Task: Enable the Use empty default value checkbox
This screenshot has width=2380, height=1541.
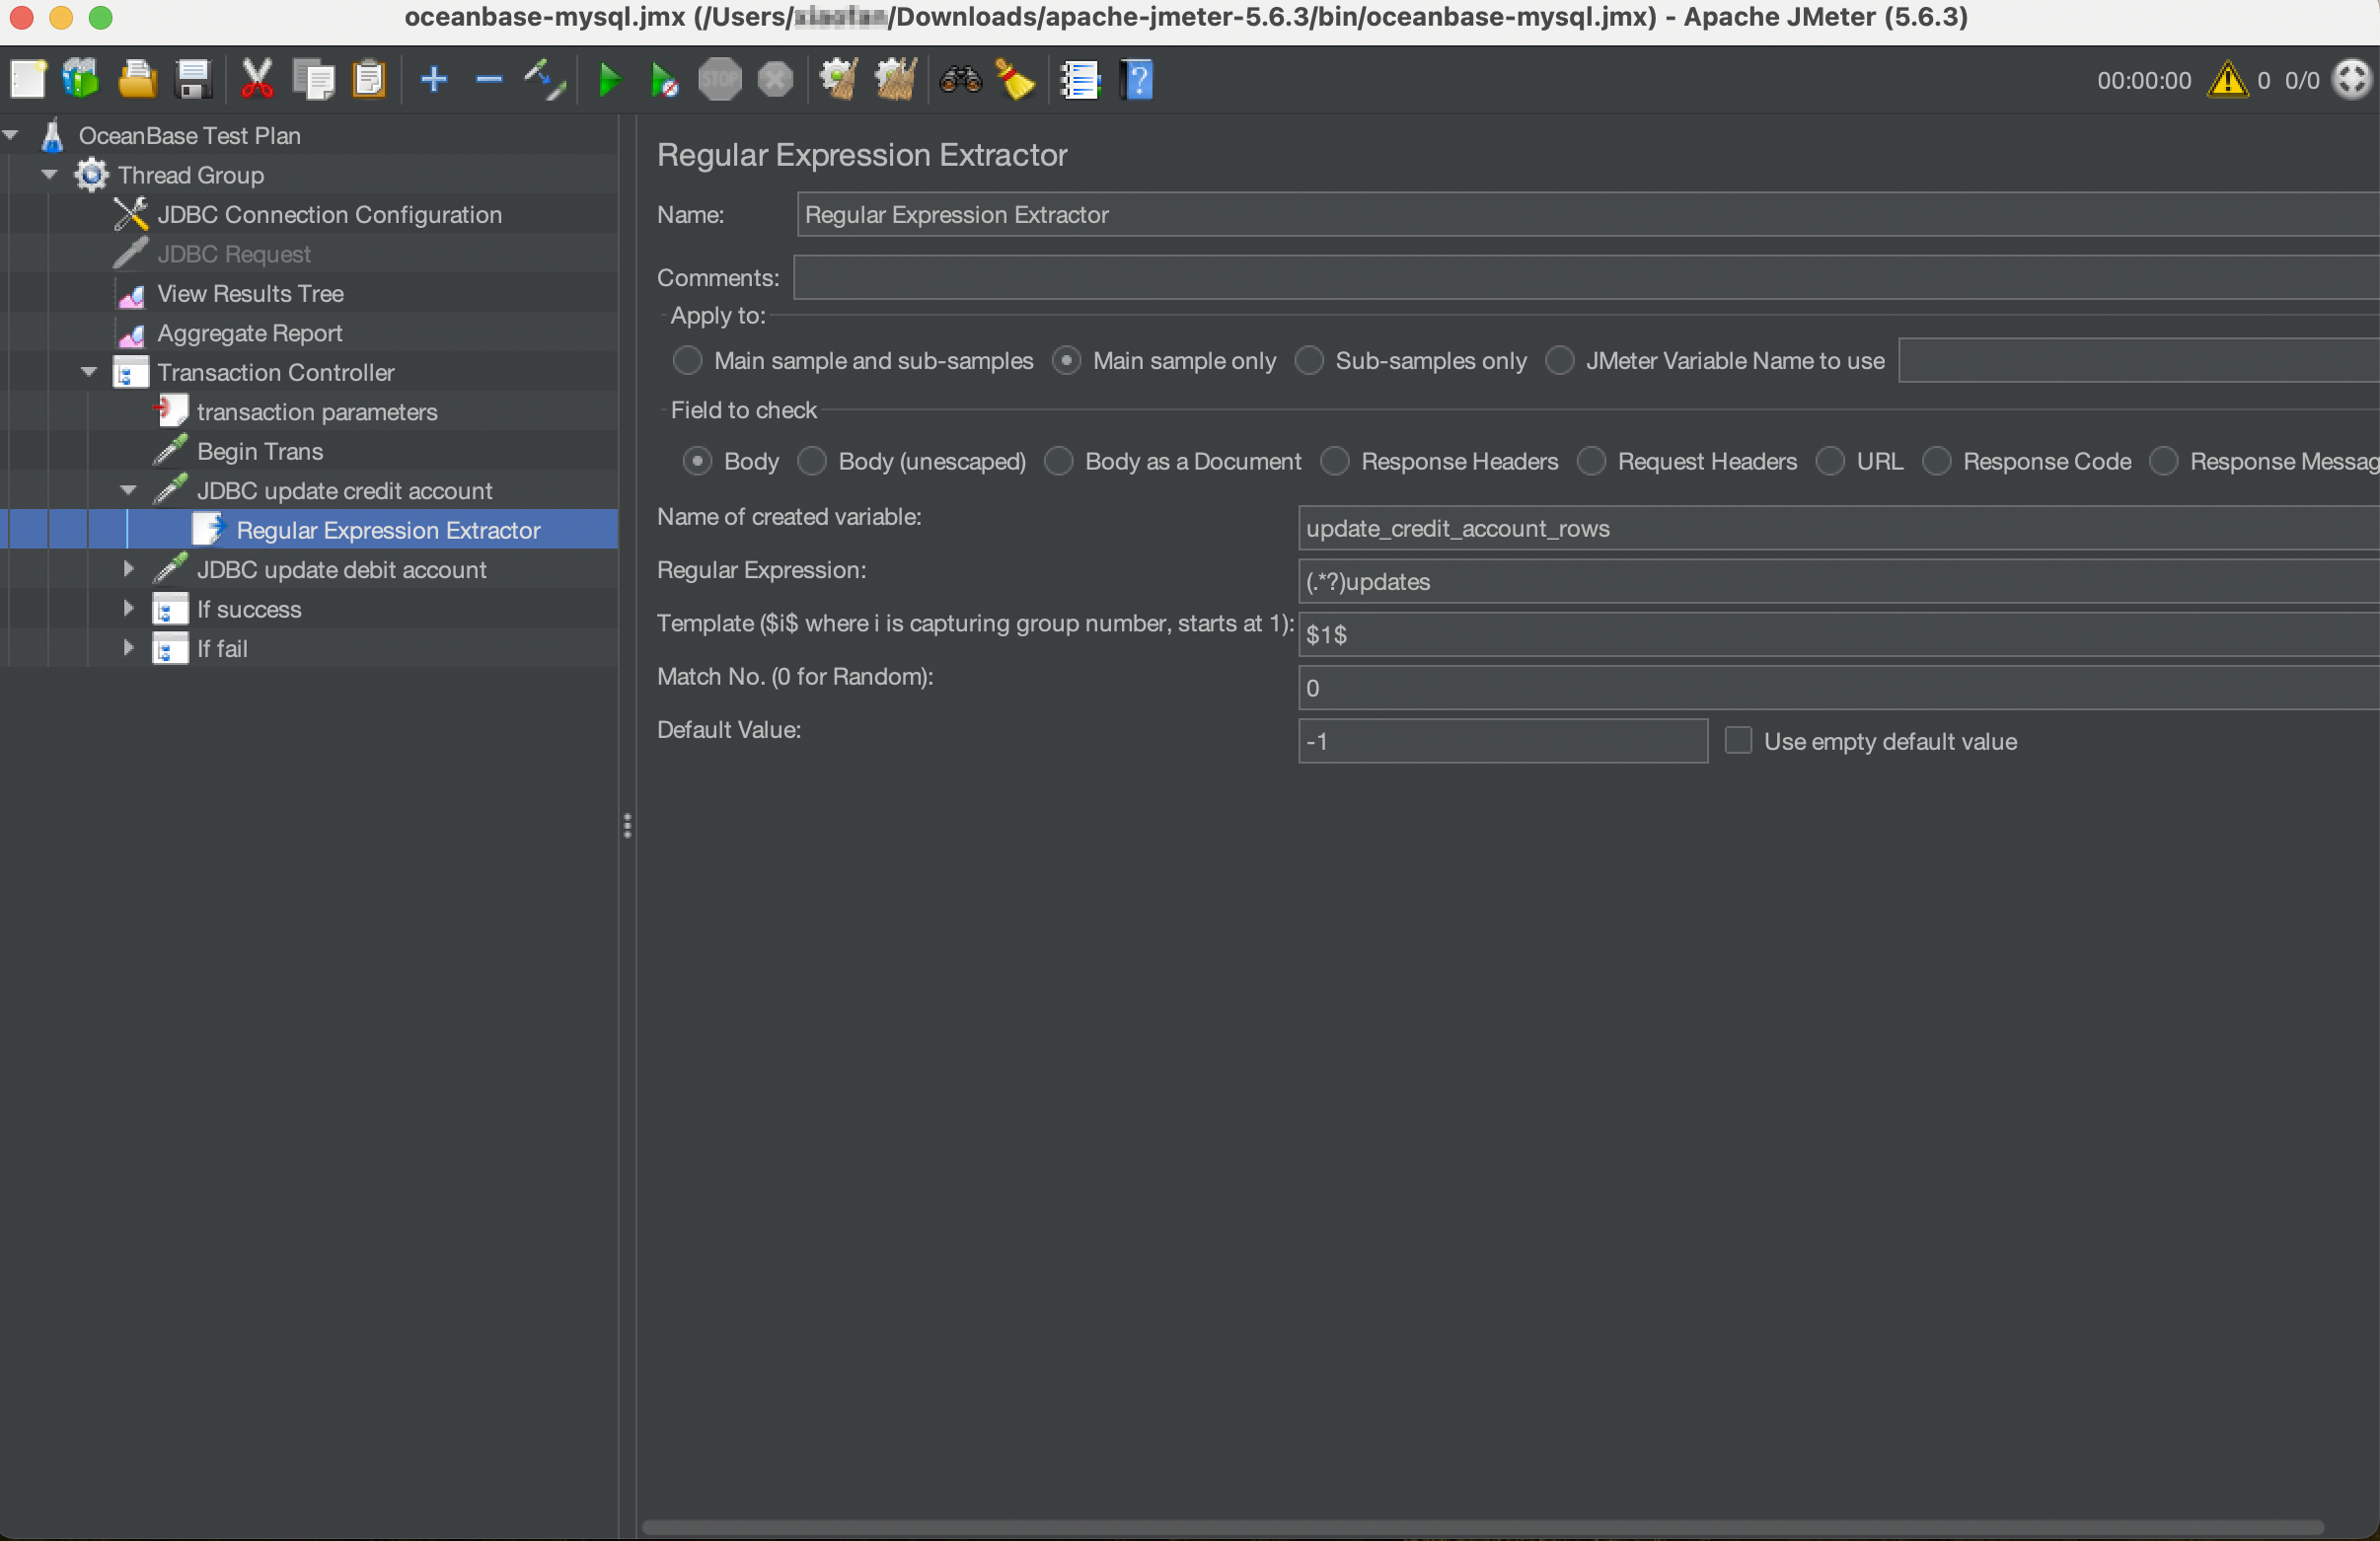Action: pos(1738,740)
